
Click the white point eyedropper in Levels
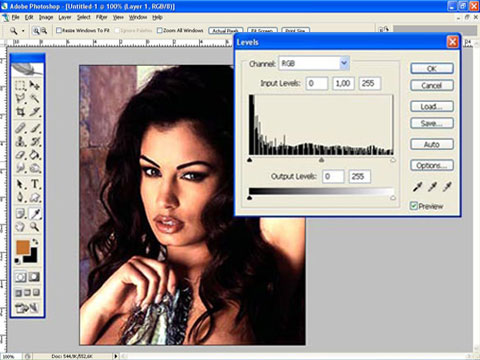pos(447,187)
